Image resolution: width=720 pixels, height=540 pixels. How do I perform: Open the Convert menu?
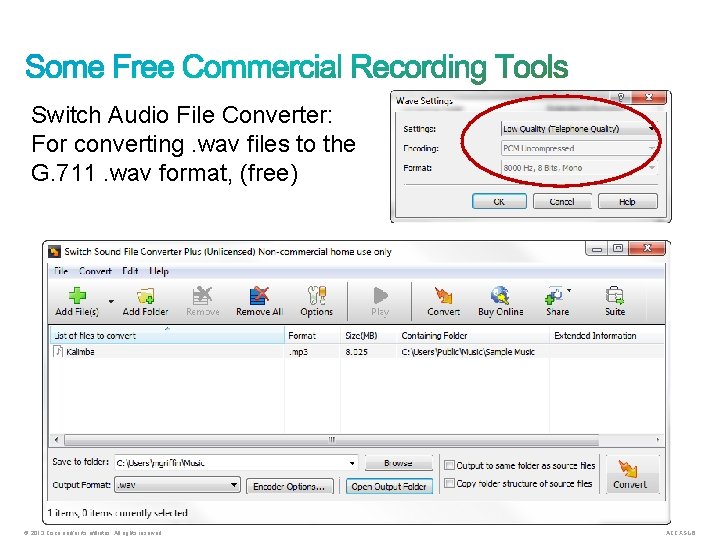(x=95, y=271)
